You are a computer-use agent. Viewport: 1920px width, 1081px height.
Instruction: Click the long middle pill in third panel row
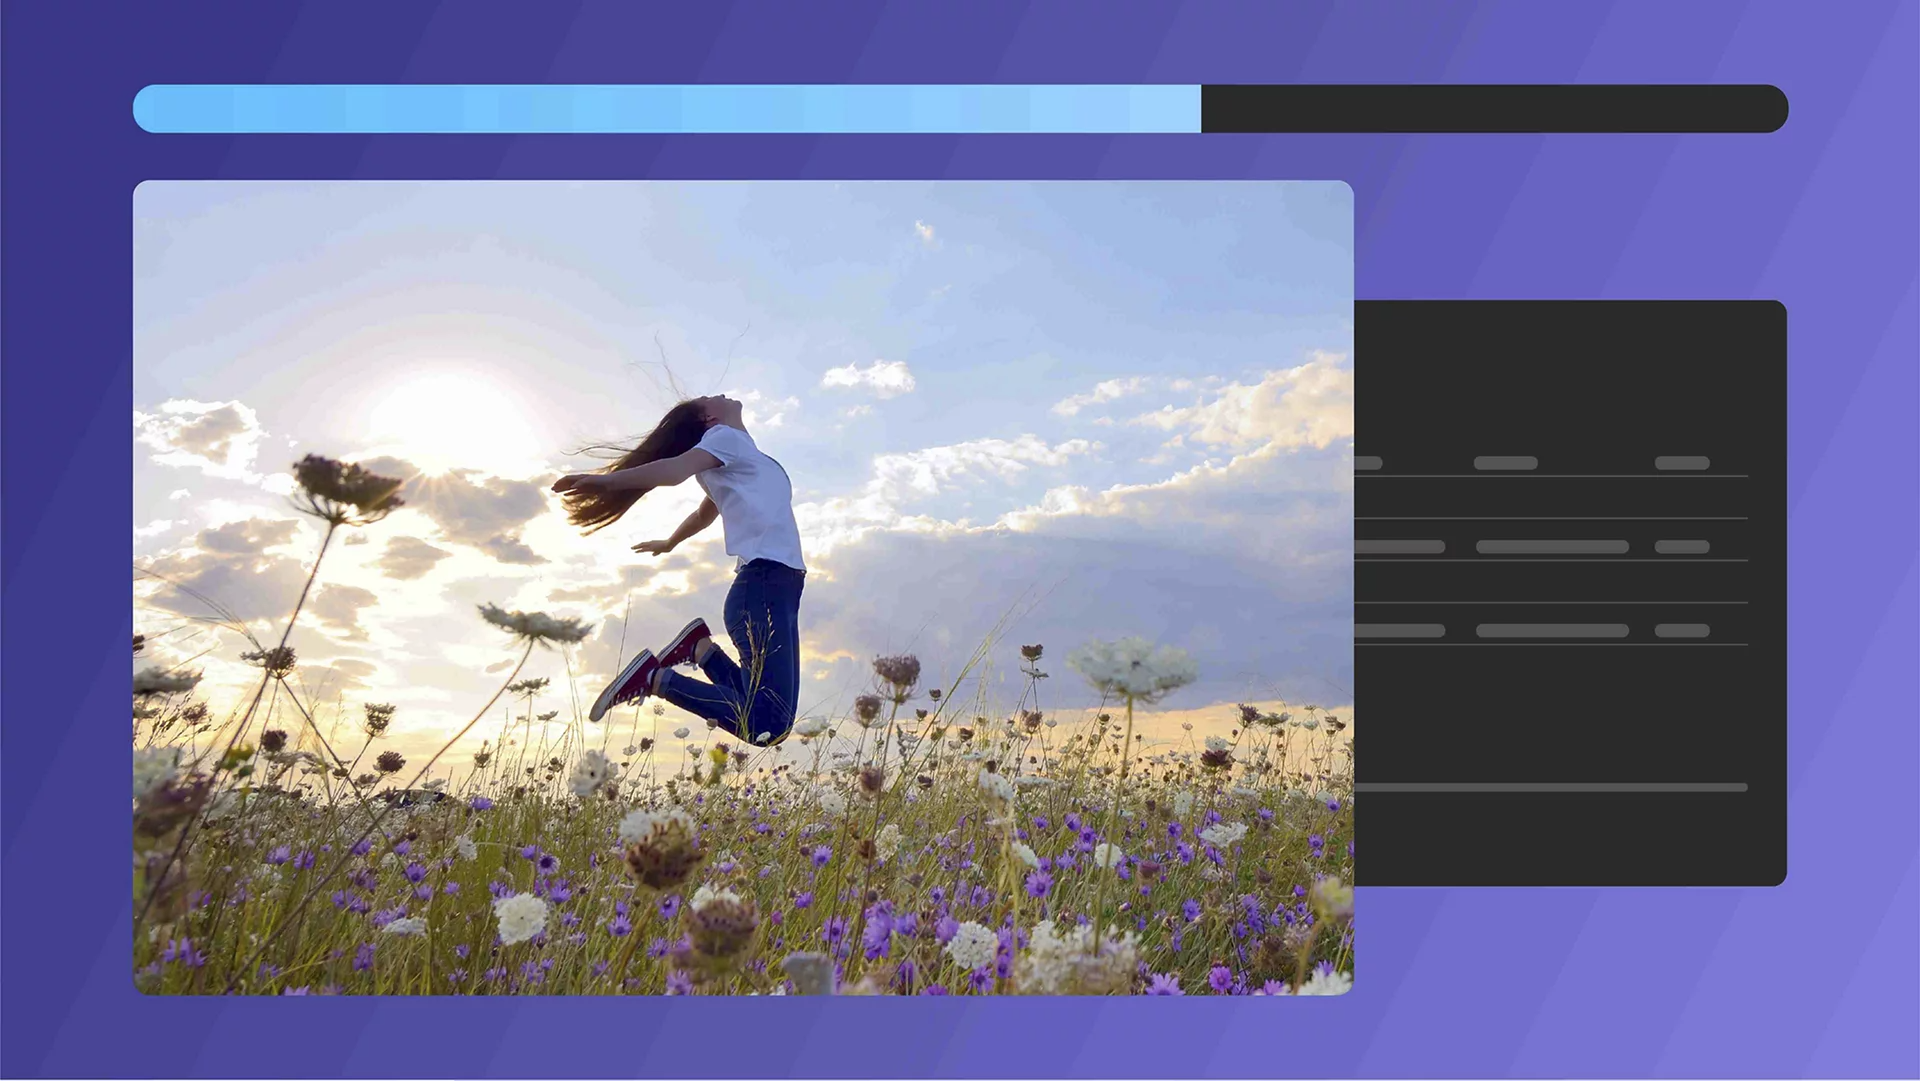(1552, 631)
